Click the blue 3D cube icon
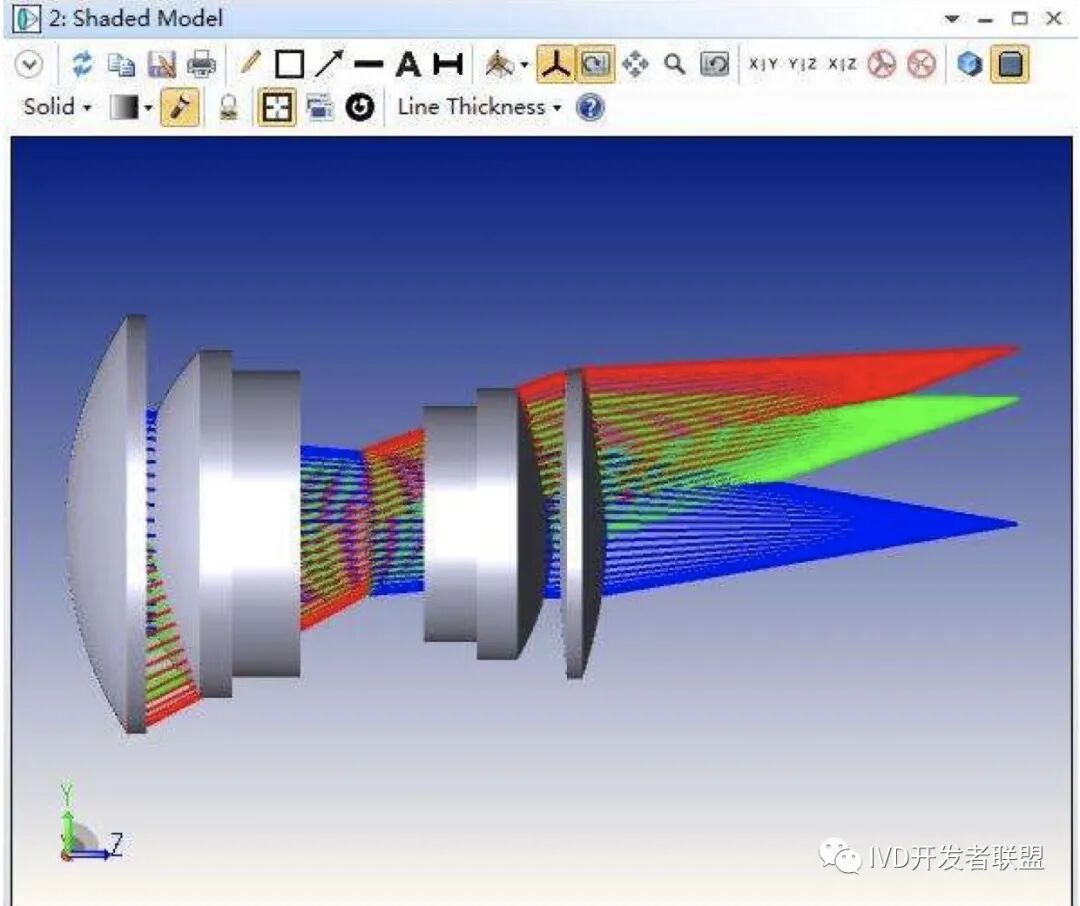The image size is (1080, 906). pos(969,65)
